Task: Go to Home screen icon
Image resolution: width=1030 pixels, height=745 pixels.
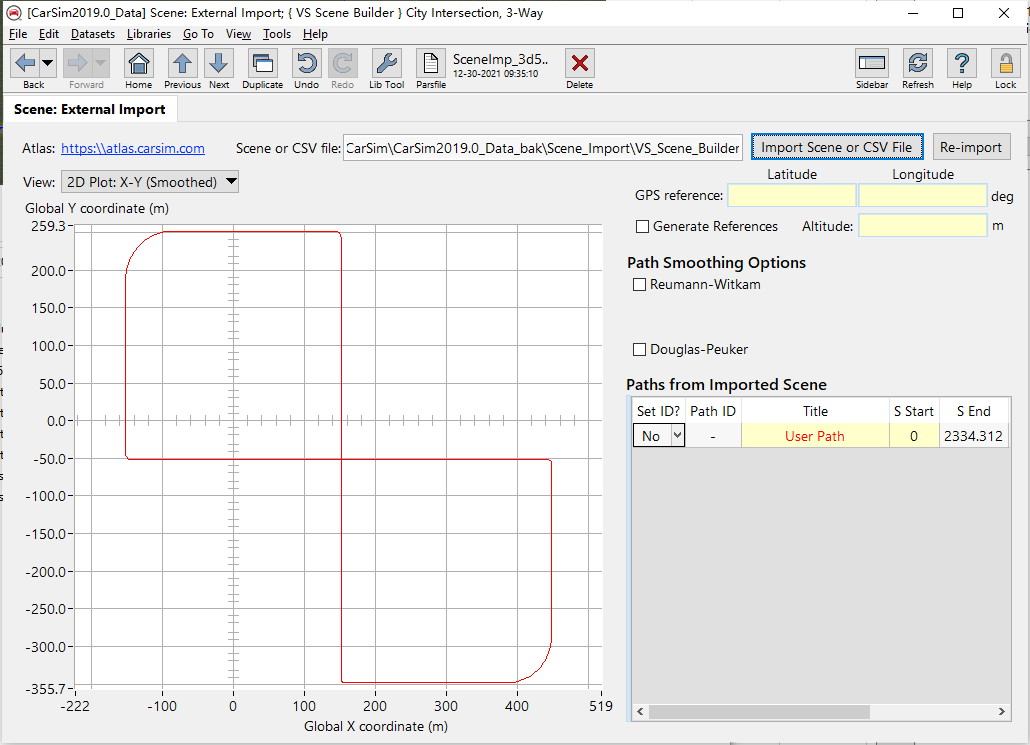Action: 139,64
